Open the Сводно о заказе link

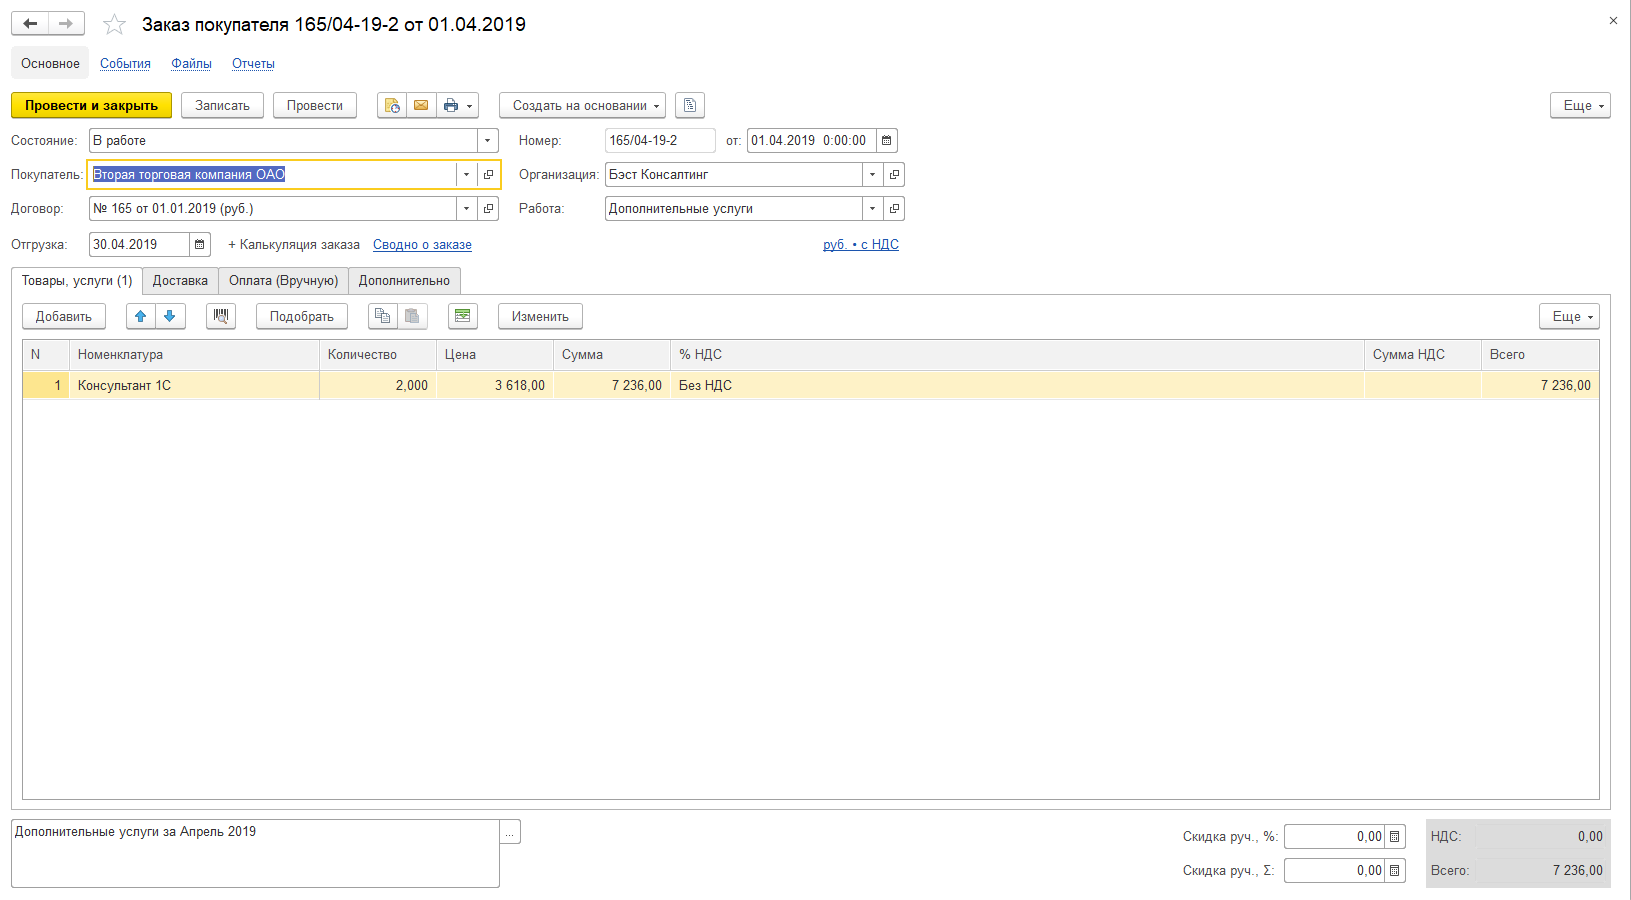point(422,245)
